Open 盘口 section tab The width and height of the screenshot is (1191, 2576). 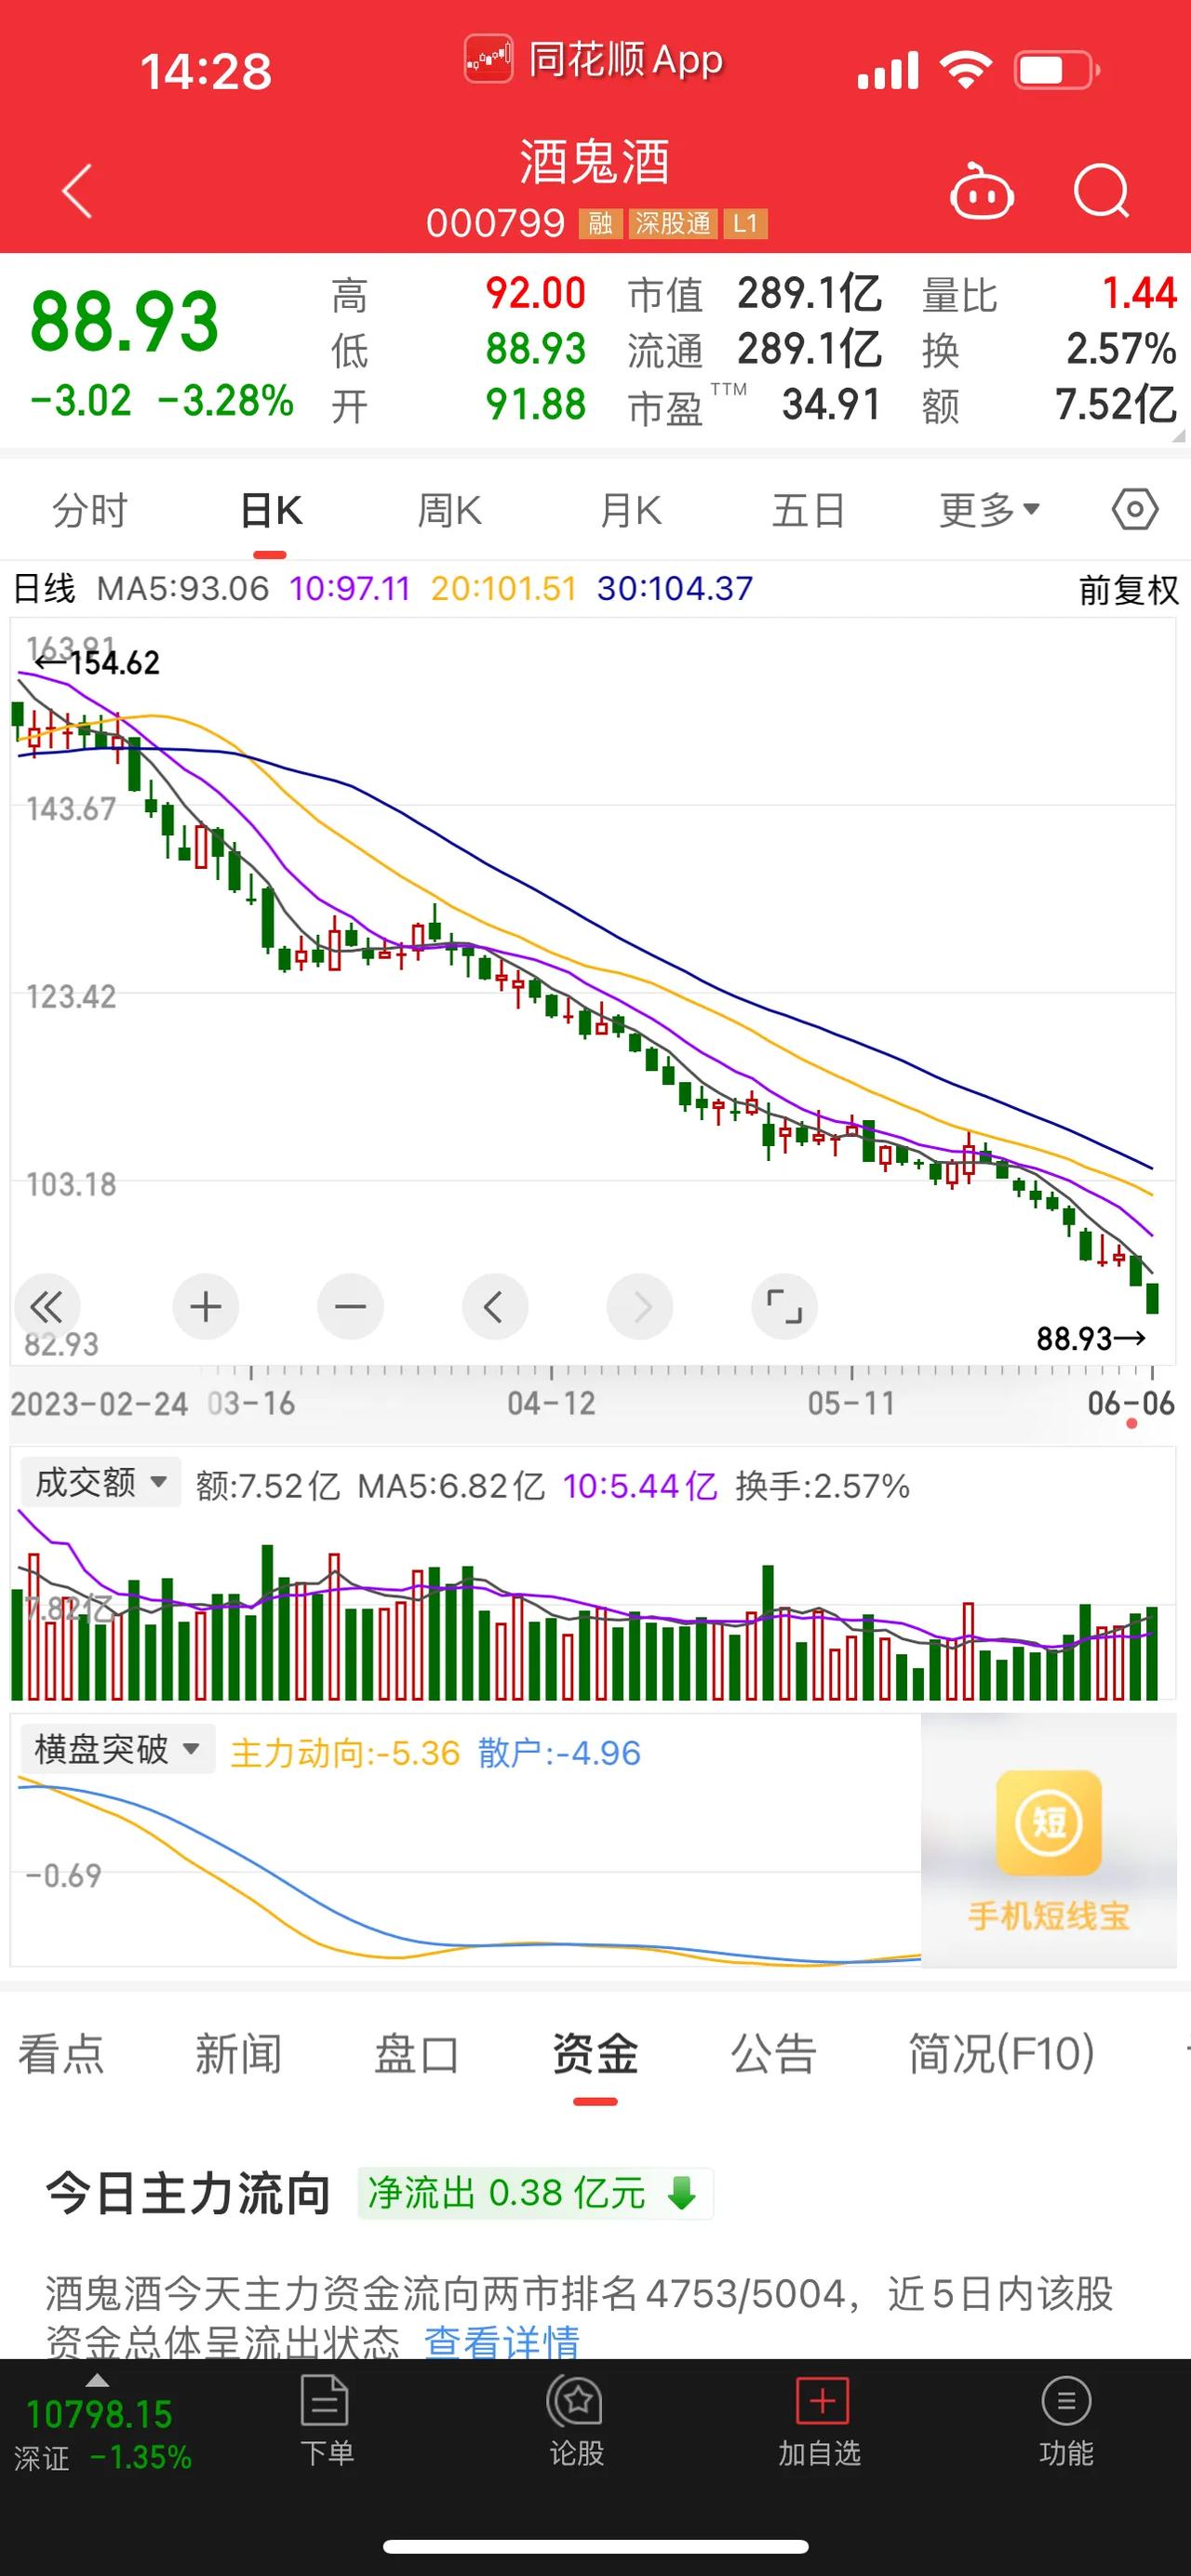click(x=416, y=2054)
